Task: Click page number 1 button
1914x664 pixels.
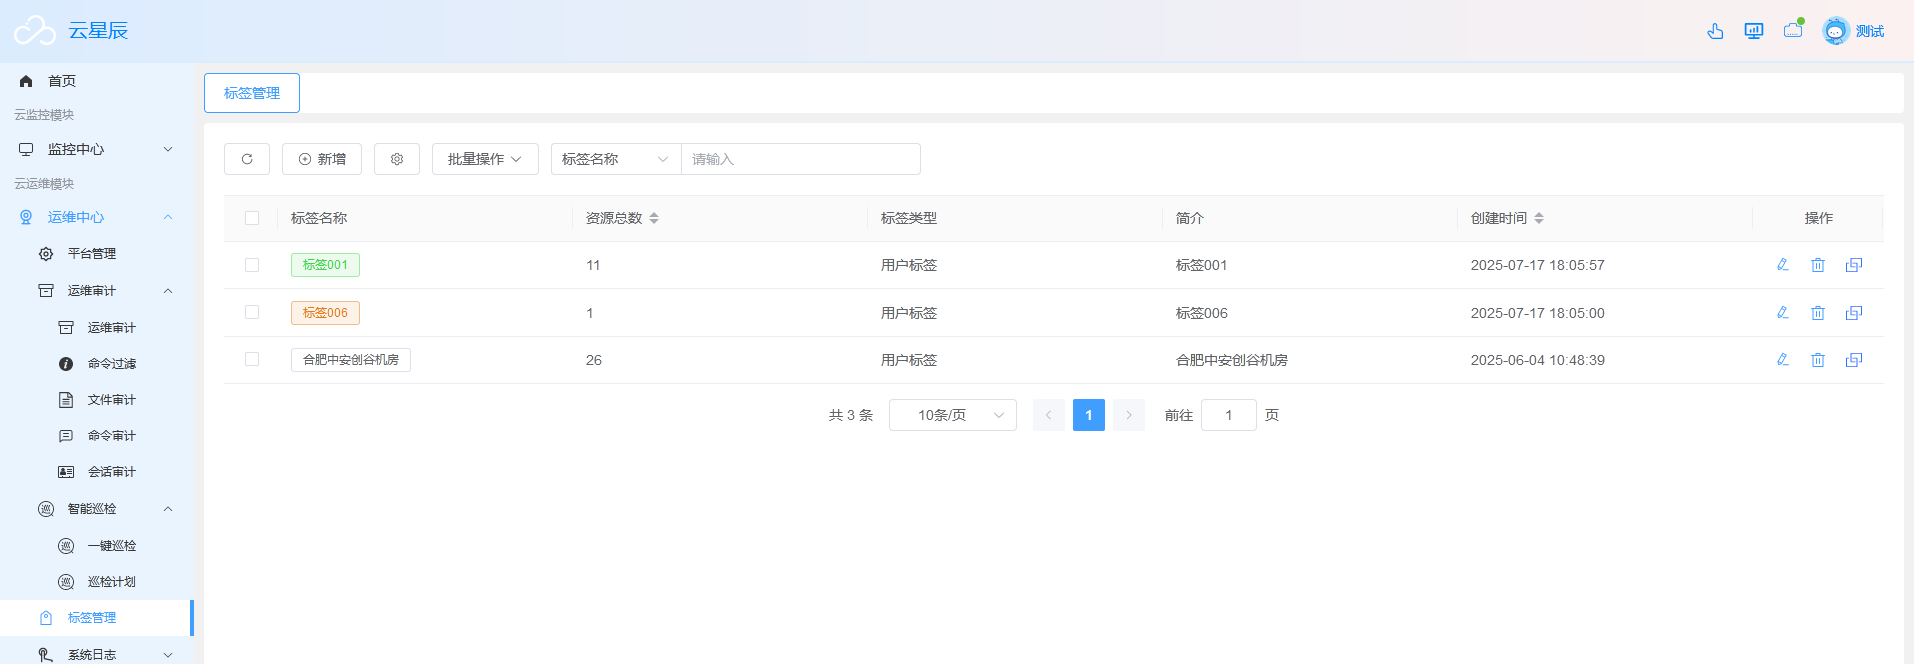Action: point(1089,415)
